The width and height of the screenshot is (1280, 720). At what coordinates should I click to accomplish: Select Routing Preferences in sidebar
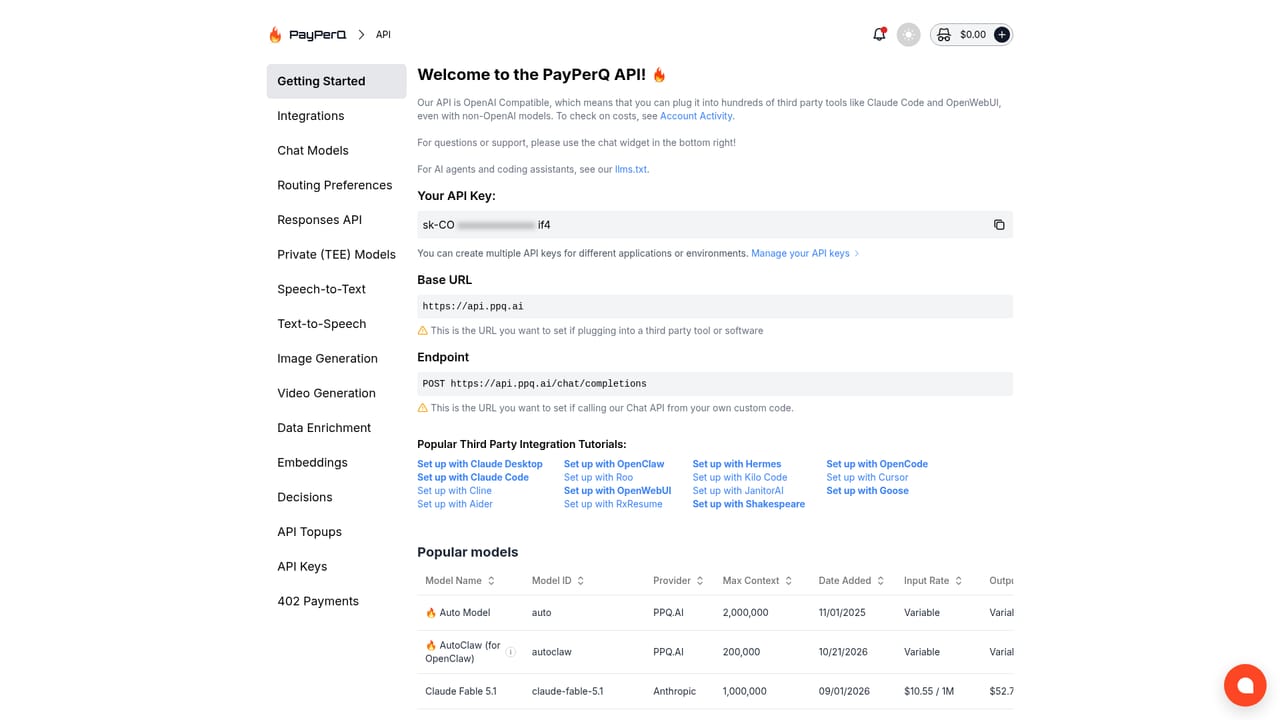336,185
